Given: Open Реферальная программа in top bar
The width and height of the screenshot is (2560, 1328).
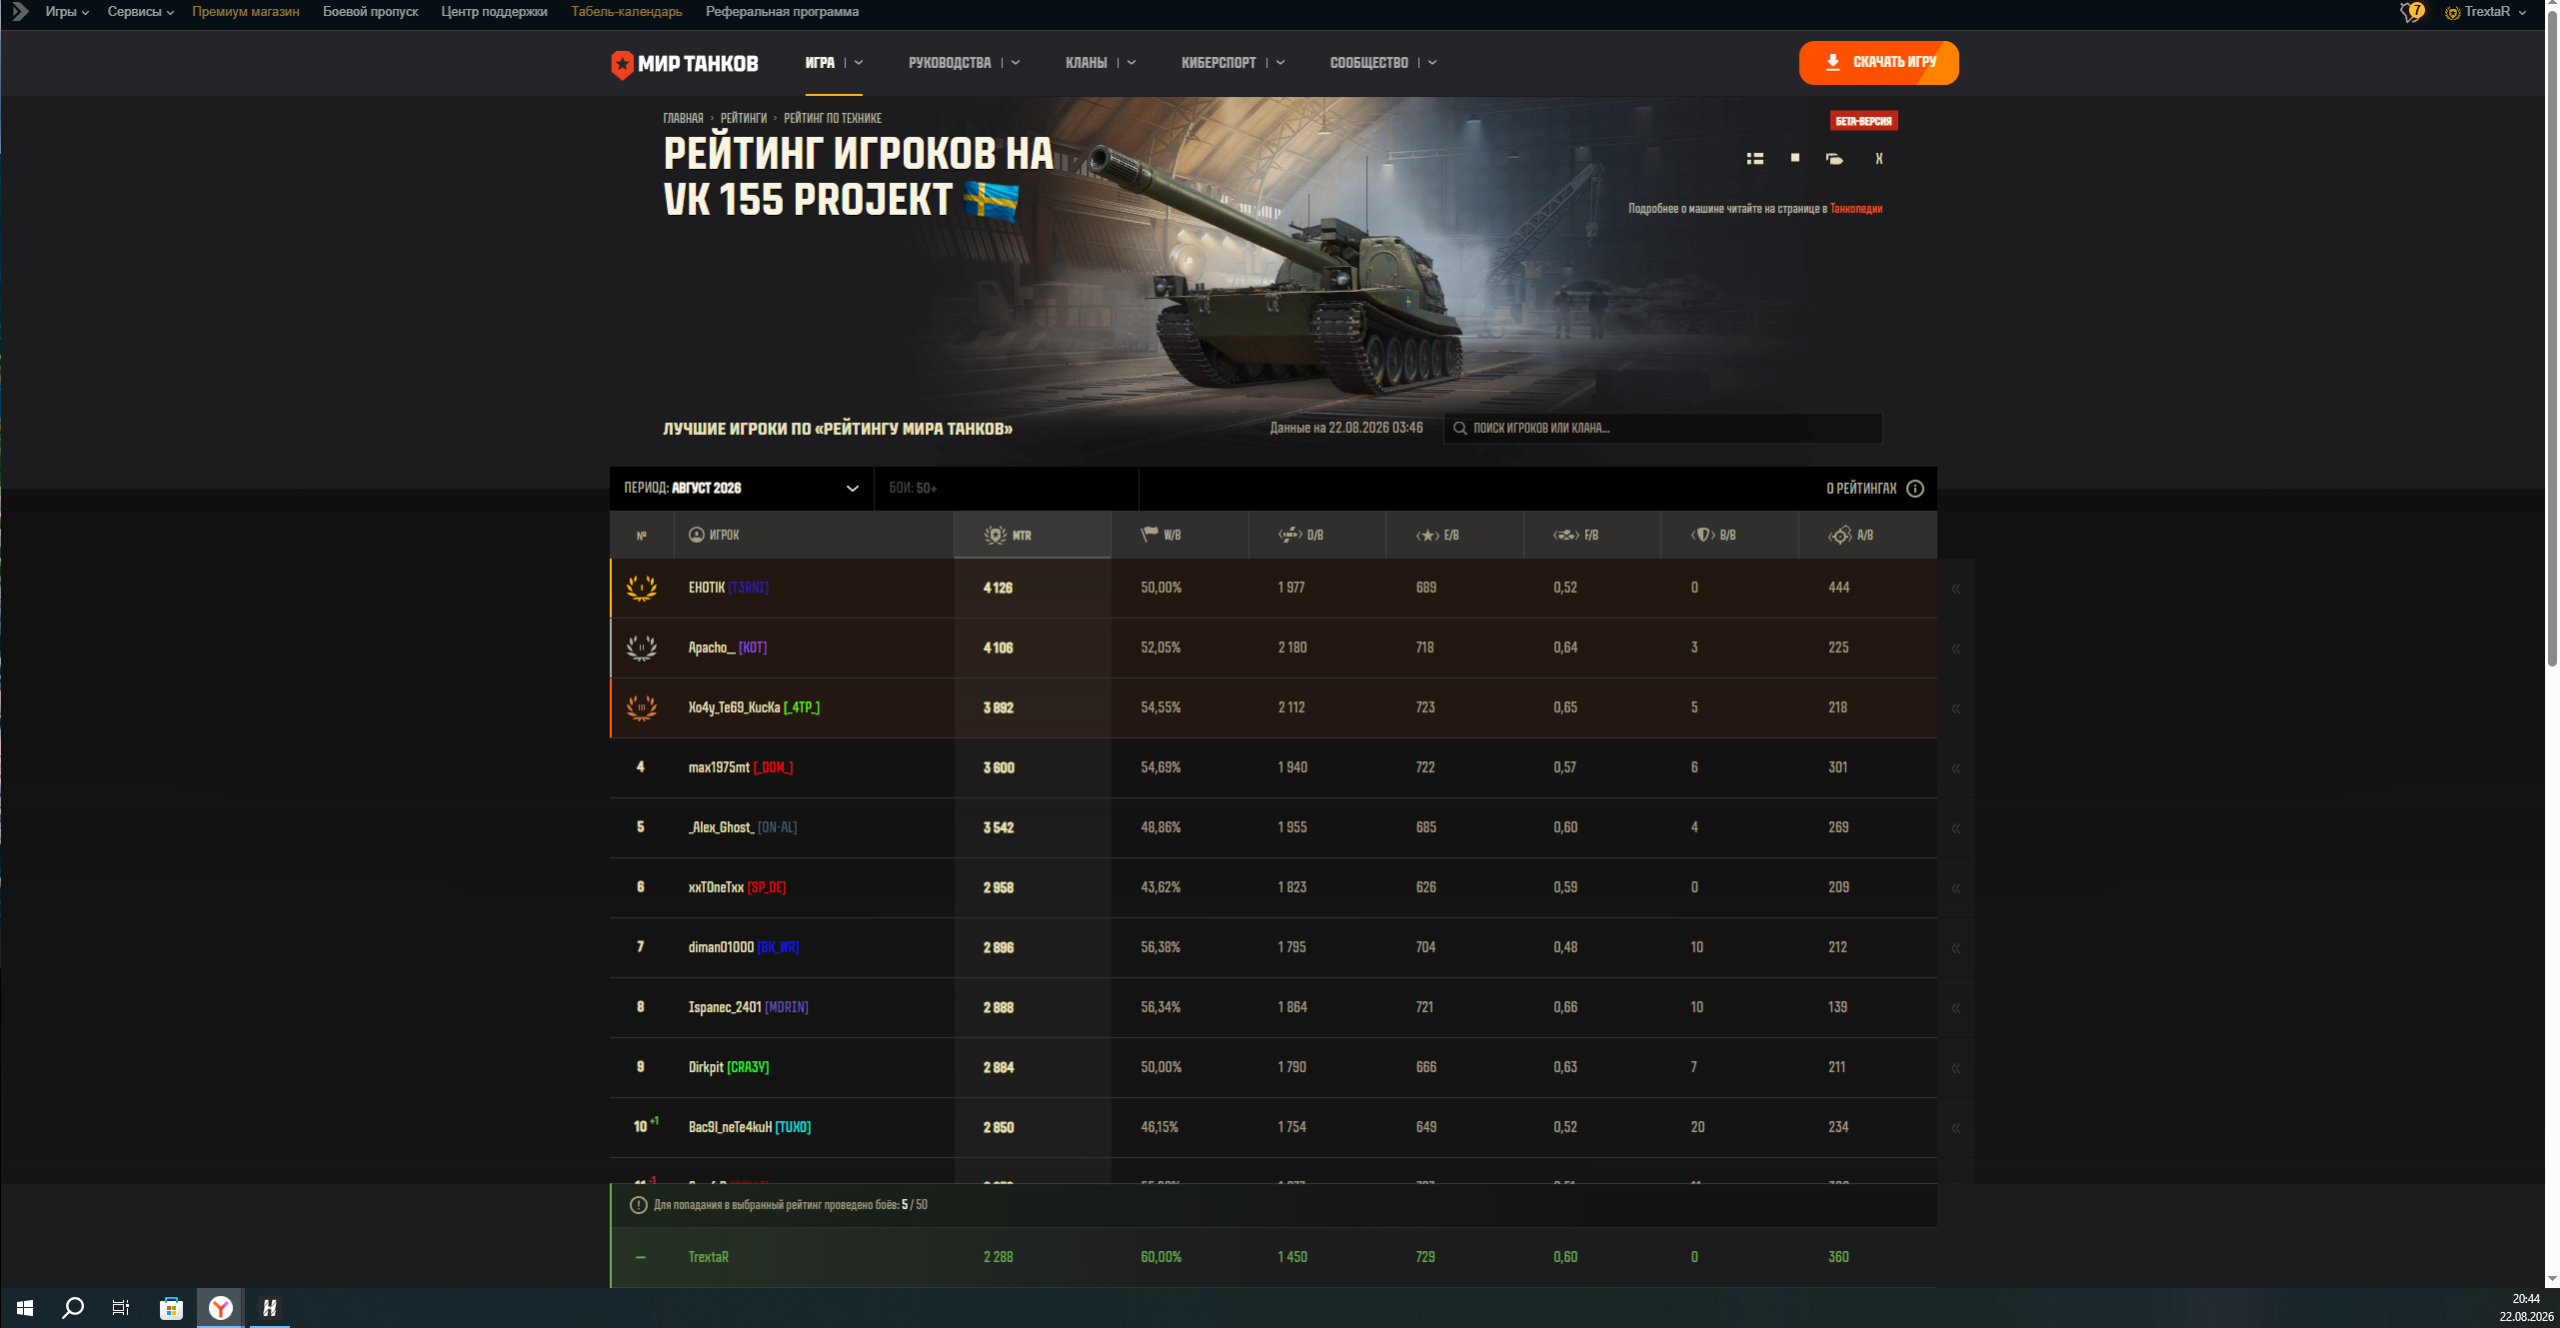Looking at the screenshot, I should [x=782, y=12].
